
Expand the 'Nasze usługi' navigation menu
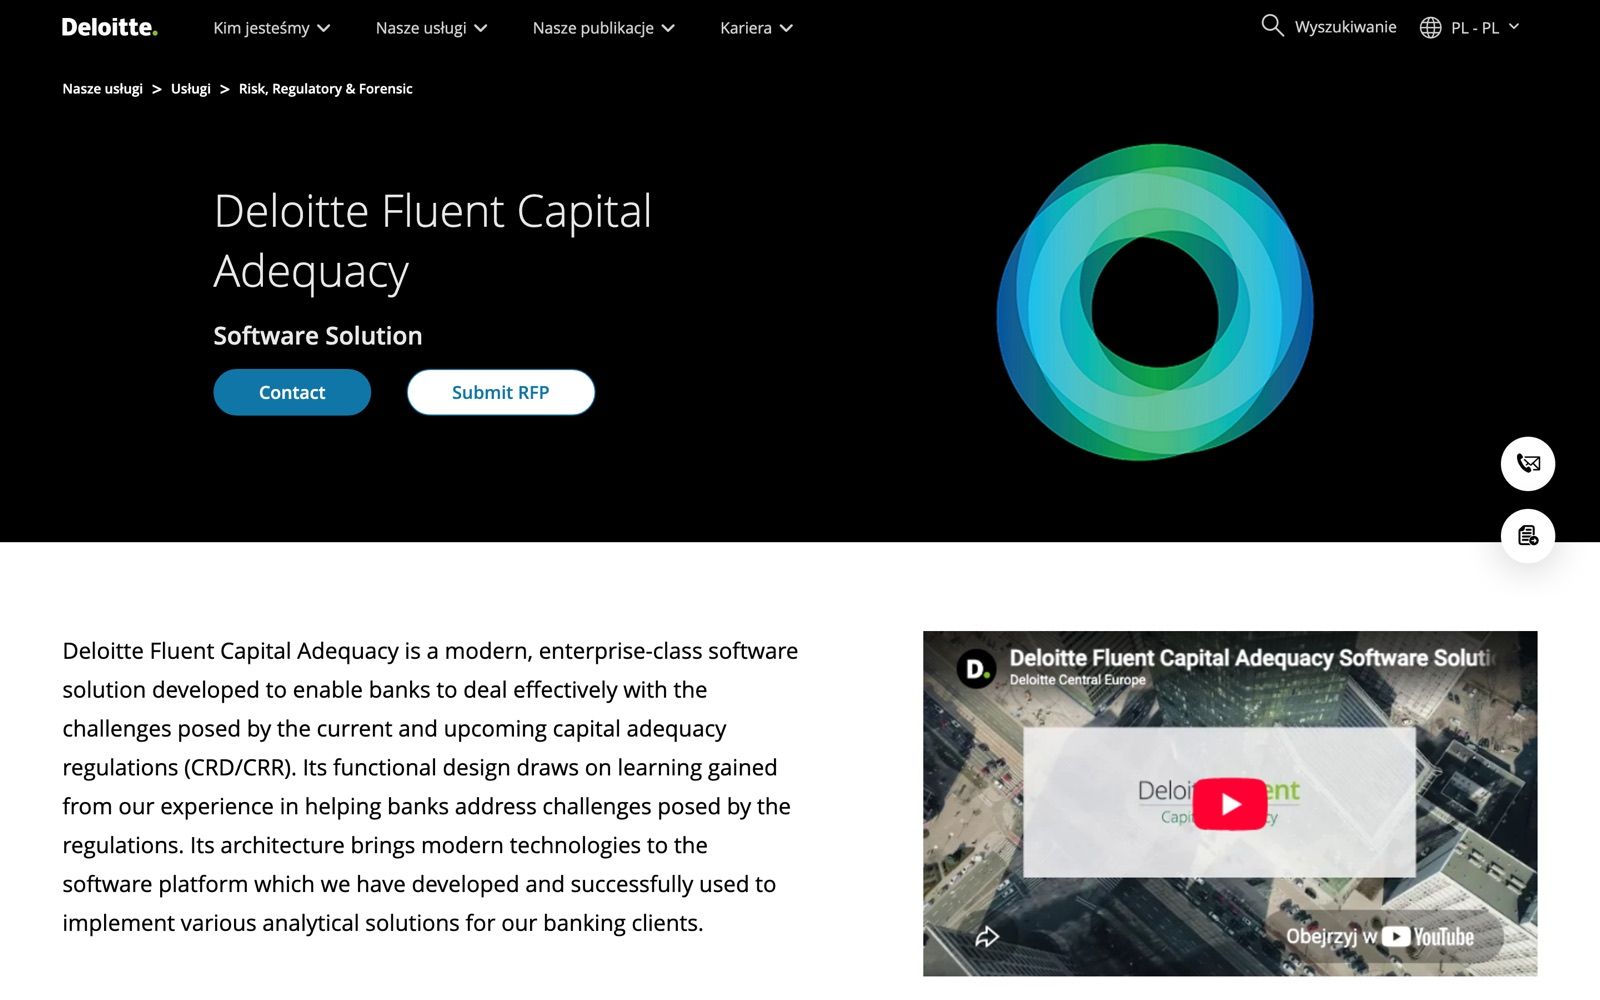click(431, 28)
